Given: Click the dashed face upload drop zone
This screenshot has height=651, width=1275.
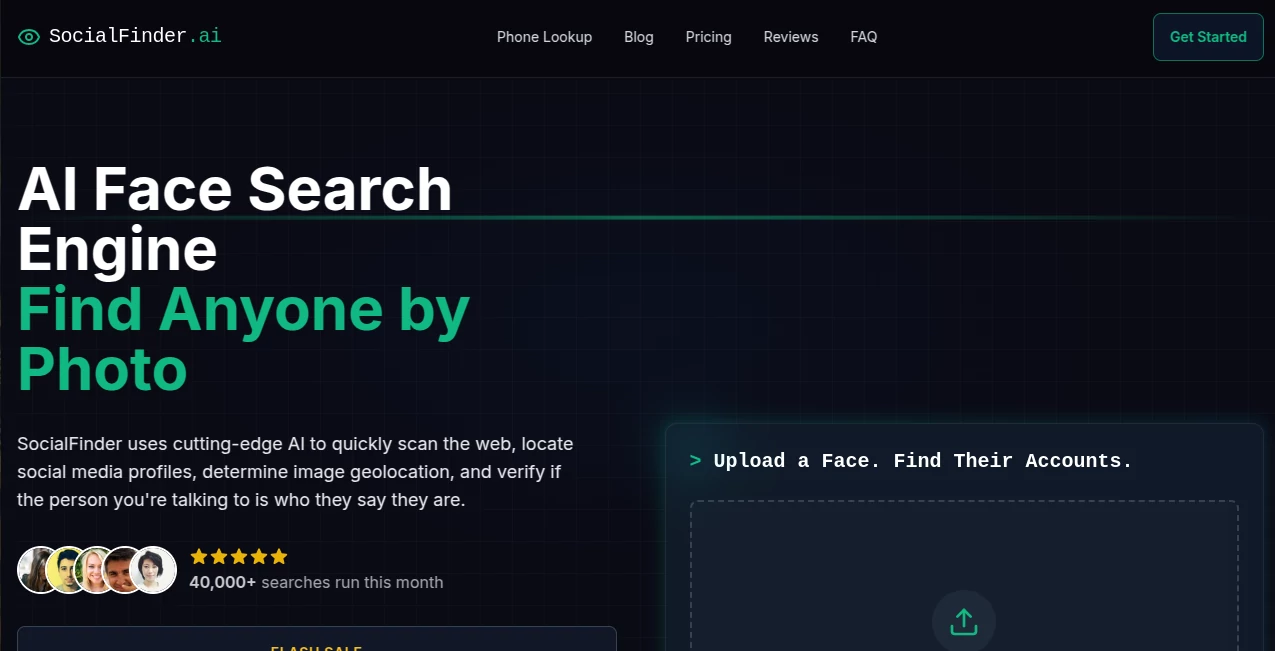Looking at the screenshot, I should 964,576.
